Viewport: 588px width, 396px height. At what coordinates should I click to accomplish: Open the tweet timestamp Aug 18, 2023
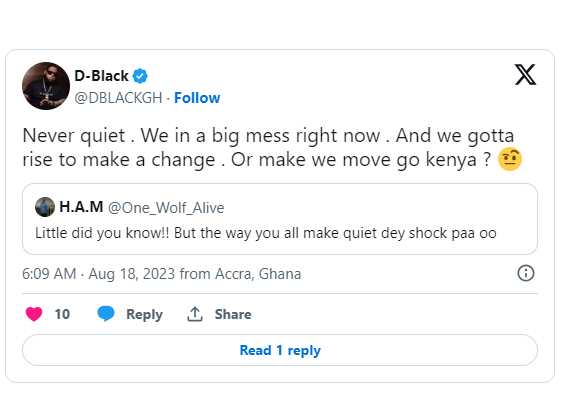pos(132,274)
